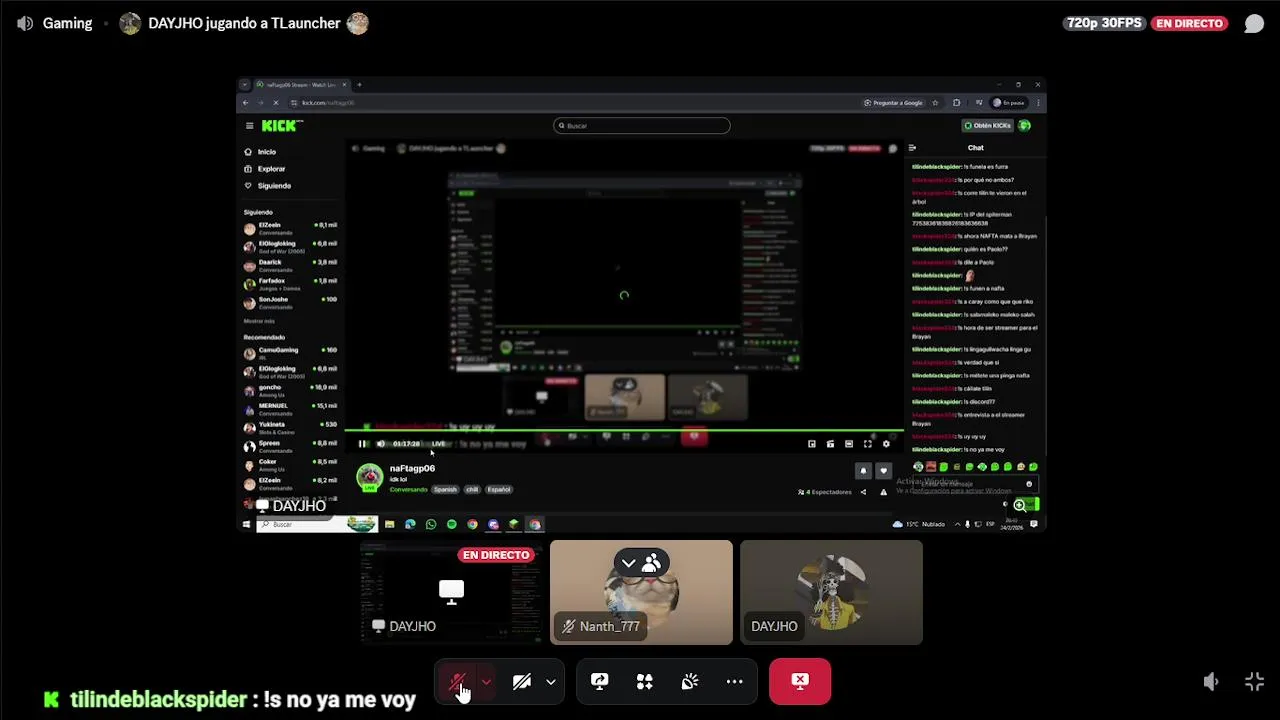Click the share icon beside Espectadores
The image size is (1280, 720).
(863, 492)
